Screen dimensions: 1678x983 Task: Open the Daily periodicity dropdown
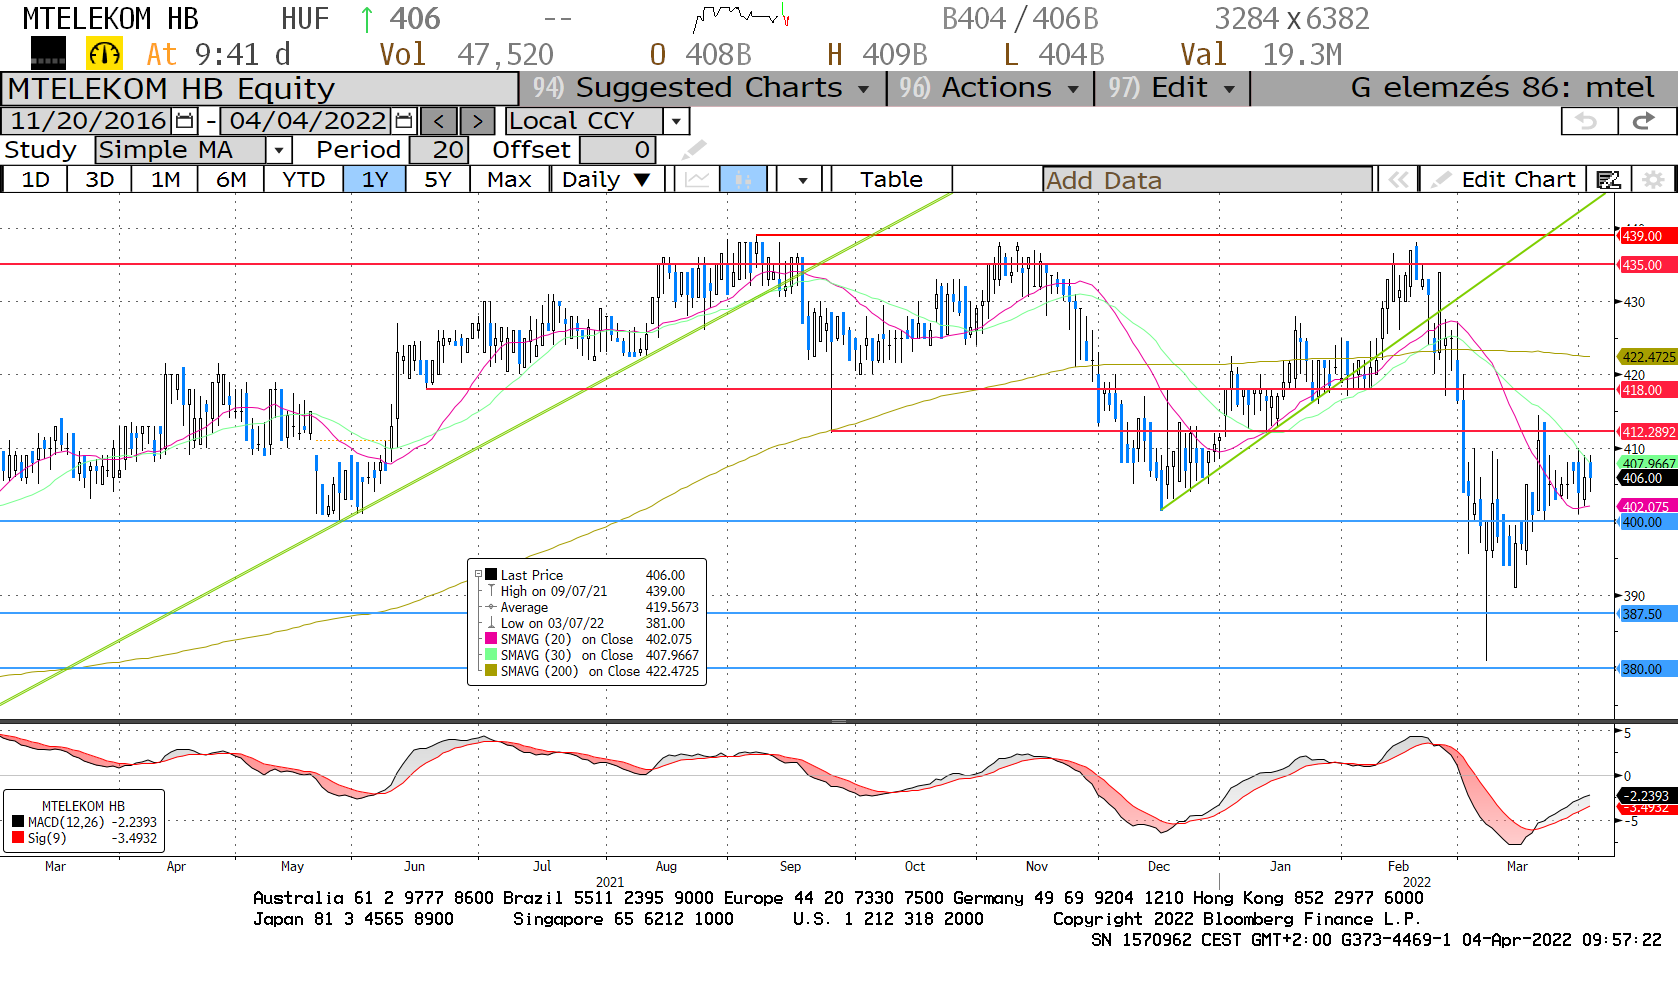tap(607, 180)
